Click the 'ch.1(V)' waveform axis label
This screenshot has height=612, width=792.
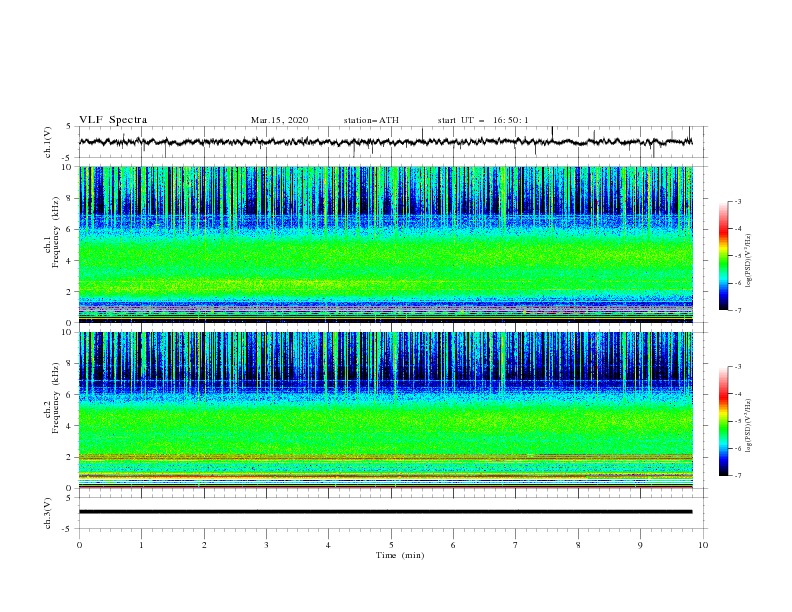coord(48,142)
